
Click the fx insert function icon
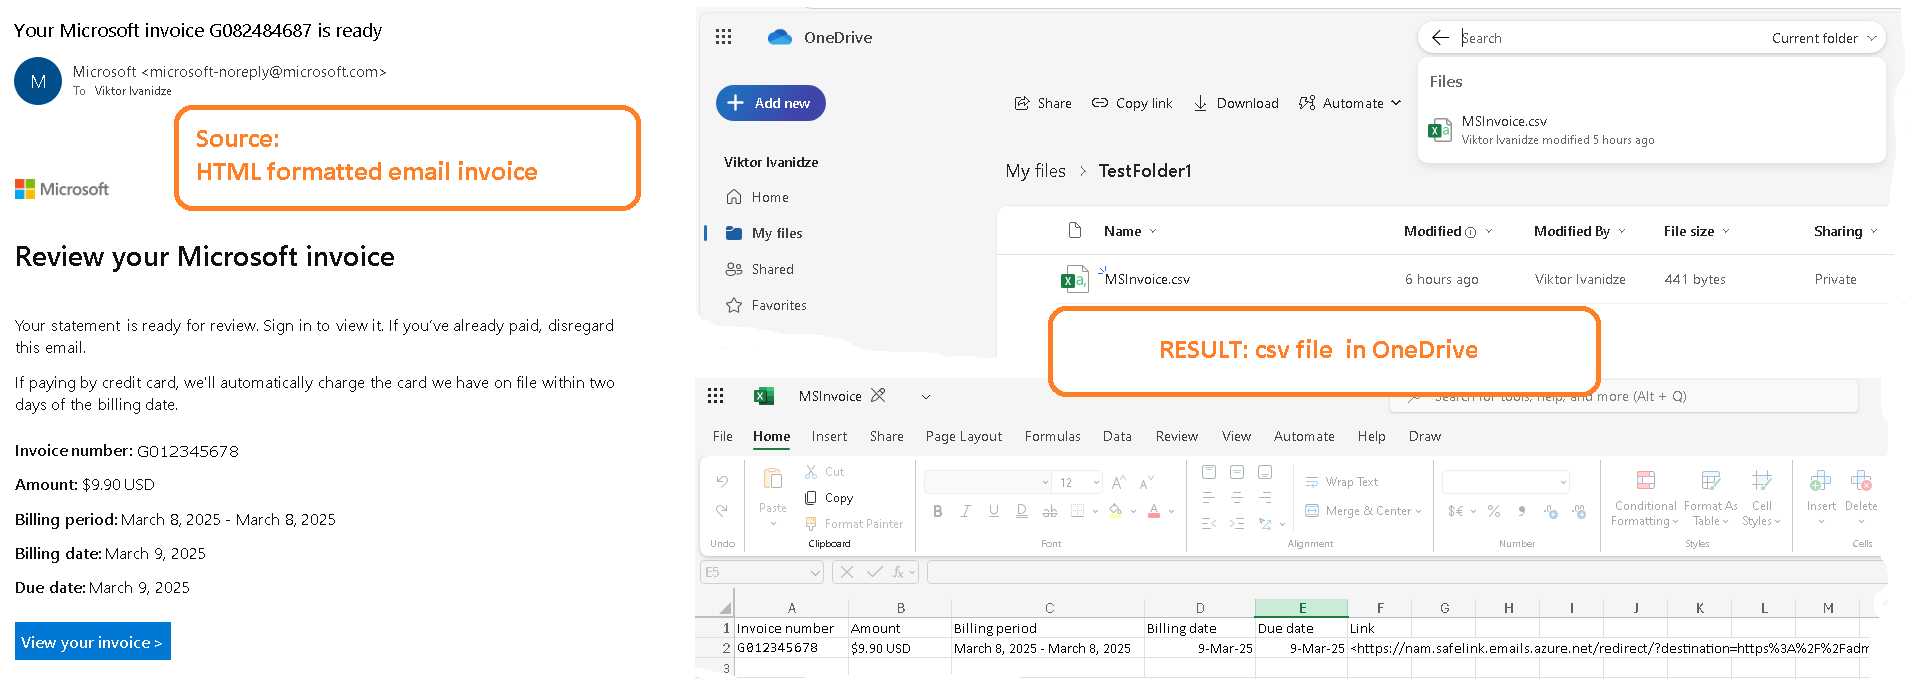pyautogui.click(x=899, y=572)
